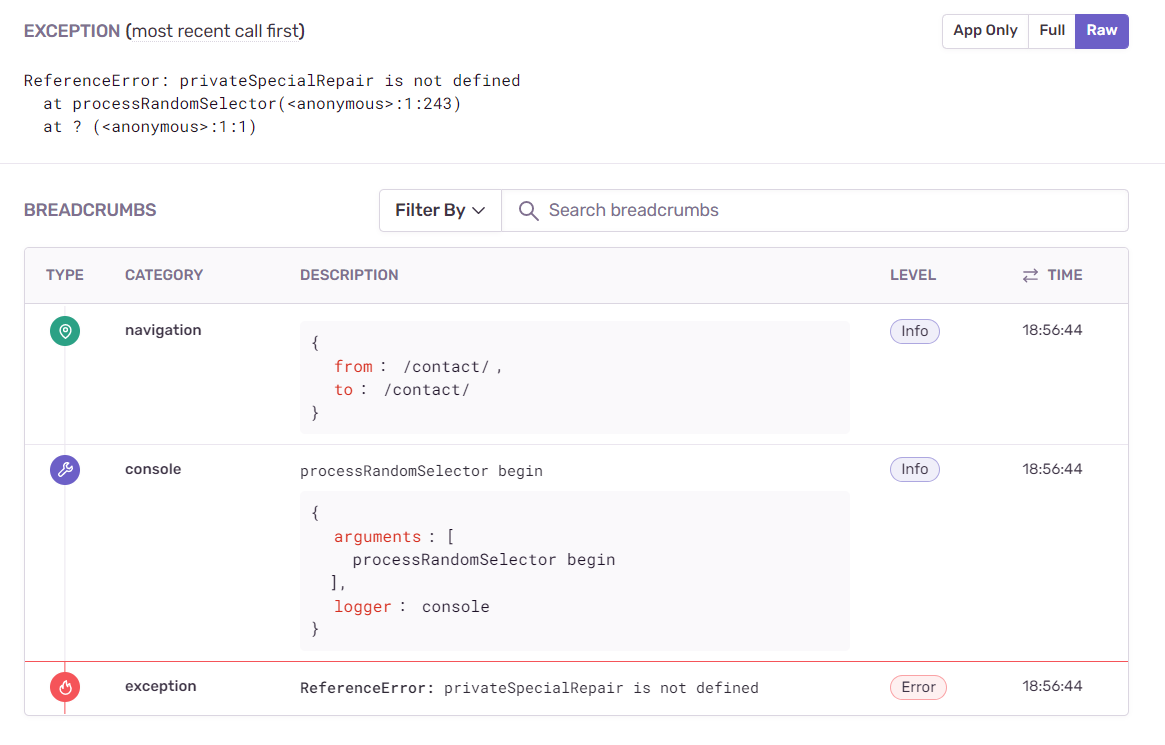The height and width of the screenshot is (745, 1165).
Task: Click the search magnifier icon in breadcrumbs
Action: pyautogui.click(x=529, y=211)
